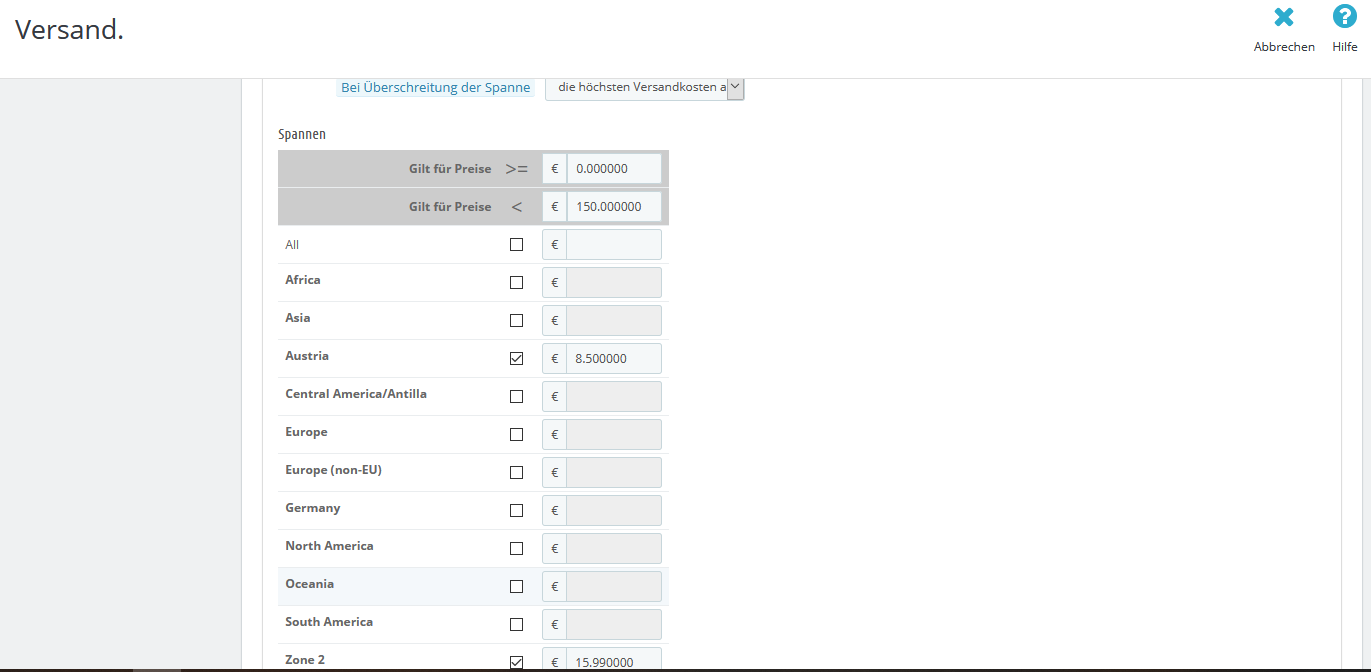Enable the Africa zone checkbox
1371x672 pixels.
tap(516, 282)
